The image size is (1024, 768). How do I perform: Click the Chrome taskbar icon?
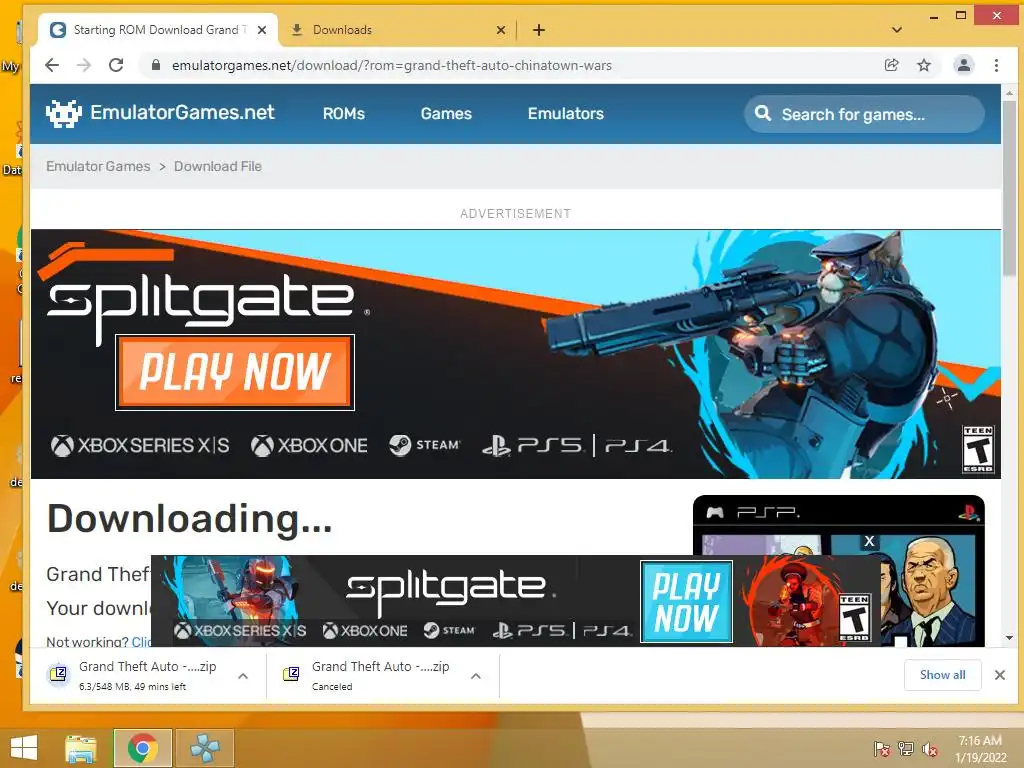coord(143,748)
